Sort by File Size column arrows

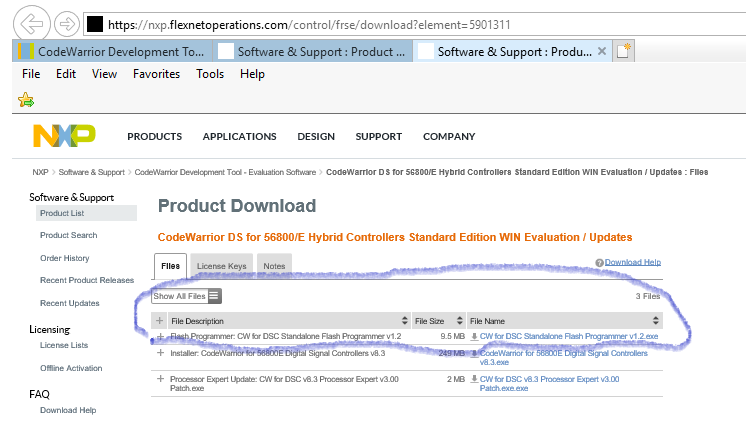coord(459,321)
